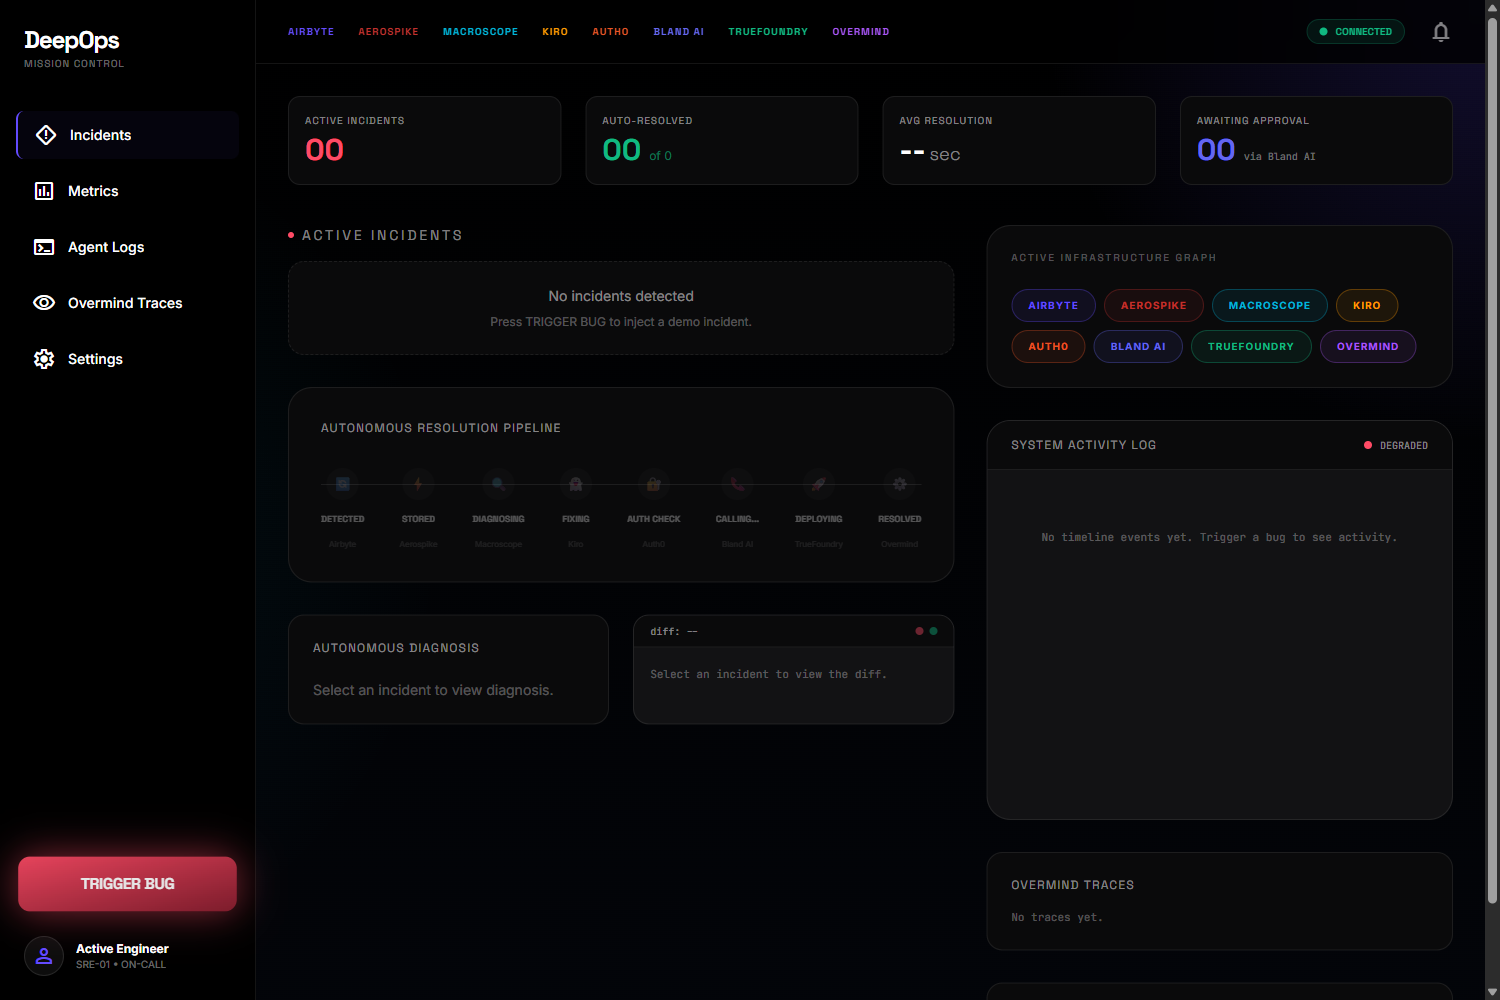Select Kiro in the top bar
The width and height of the screenshot is (1500, 1000).
[555, 32]
